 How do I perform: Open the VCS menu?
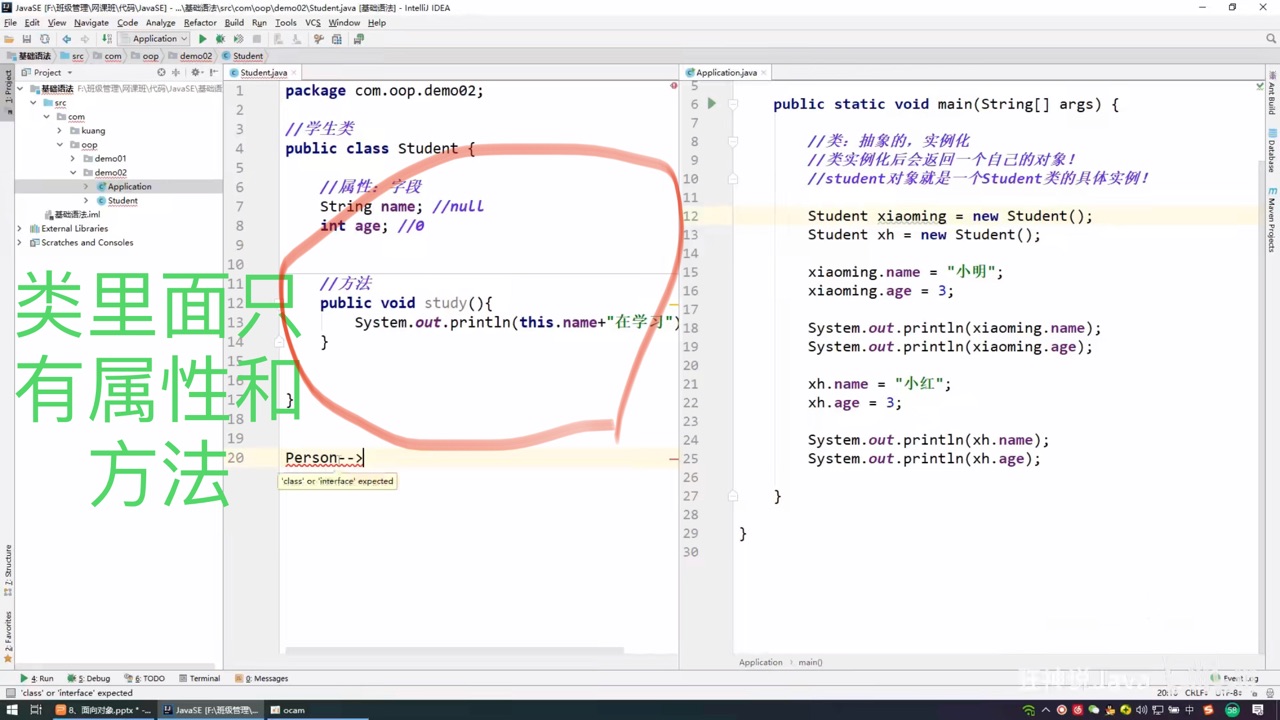tap(312, 22)
